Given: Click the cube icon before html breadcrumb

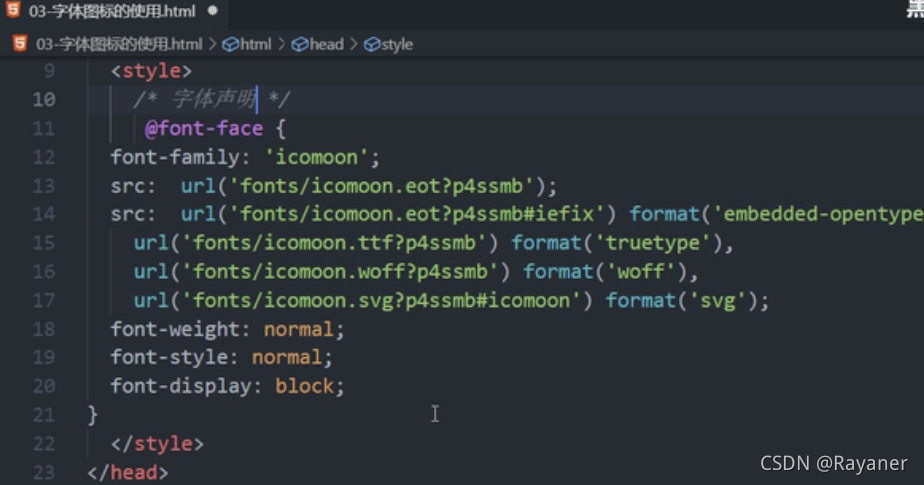Looking at the screenshot, I should pyautogui.click(x=230, y=44).
